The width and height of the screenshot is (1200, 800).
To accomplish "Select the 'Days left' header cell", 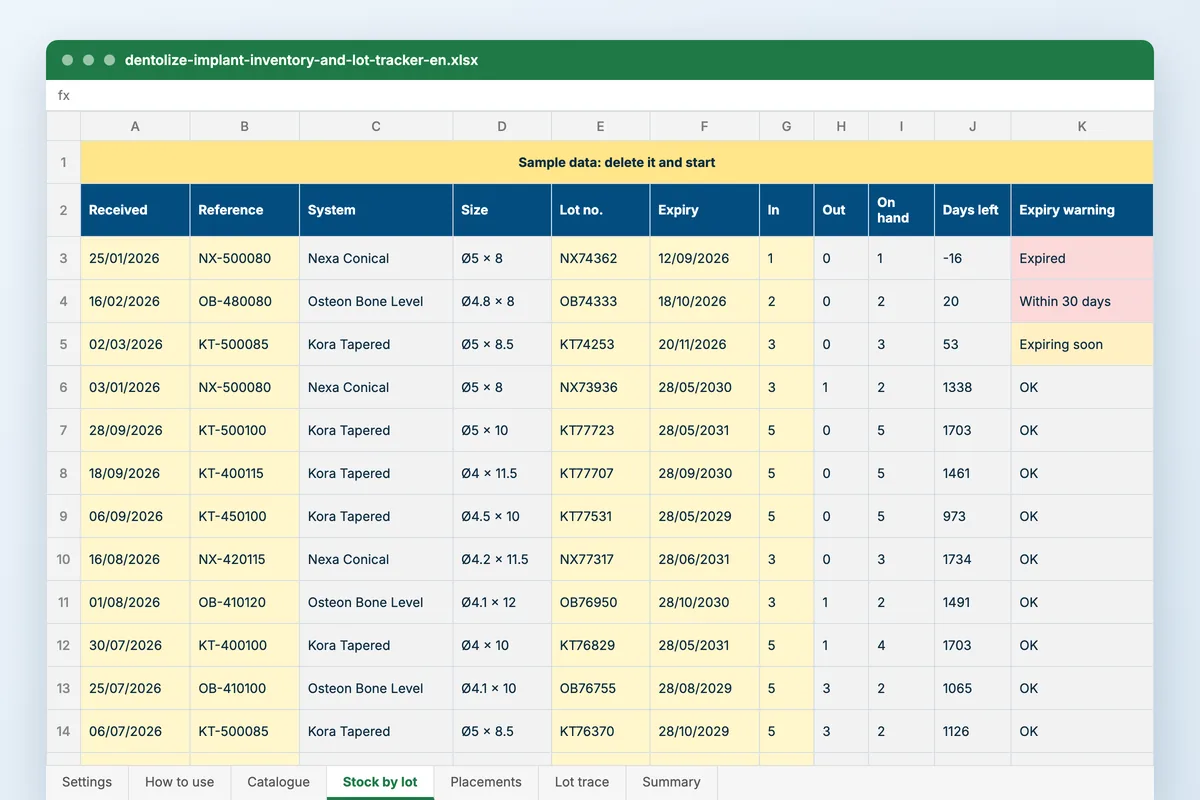I will [x=973, y=210].
